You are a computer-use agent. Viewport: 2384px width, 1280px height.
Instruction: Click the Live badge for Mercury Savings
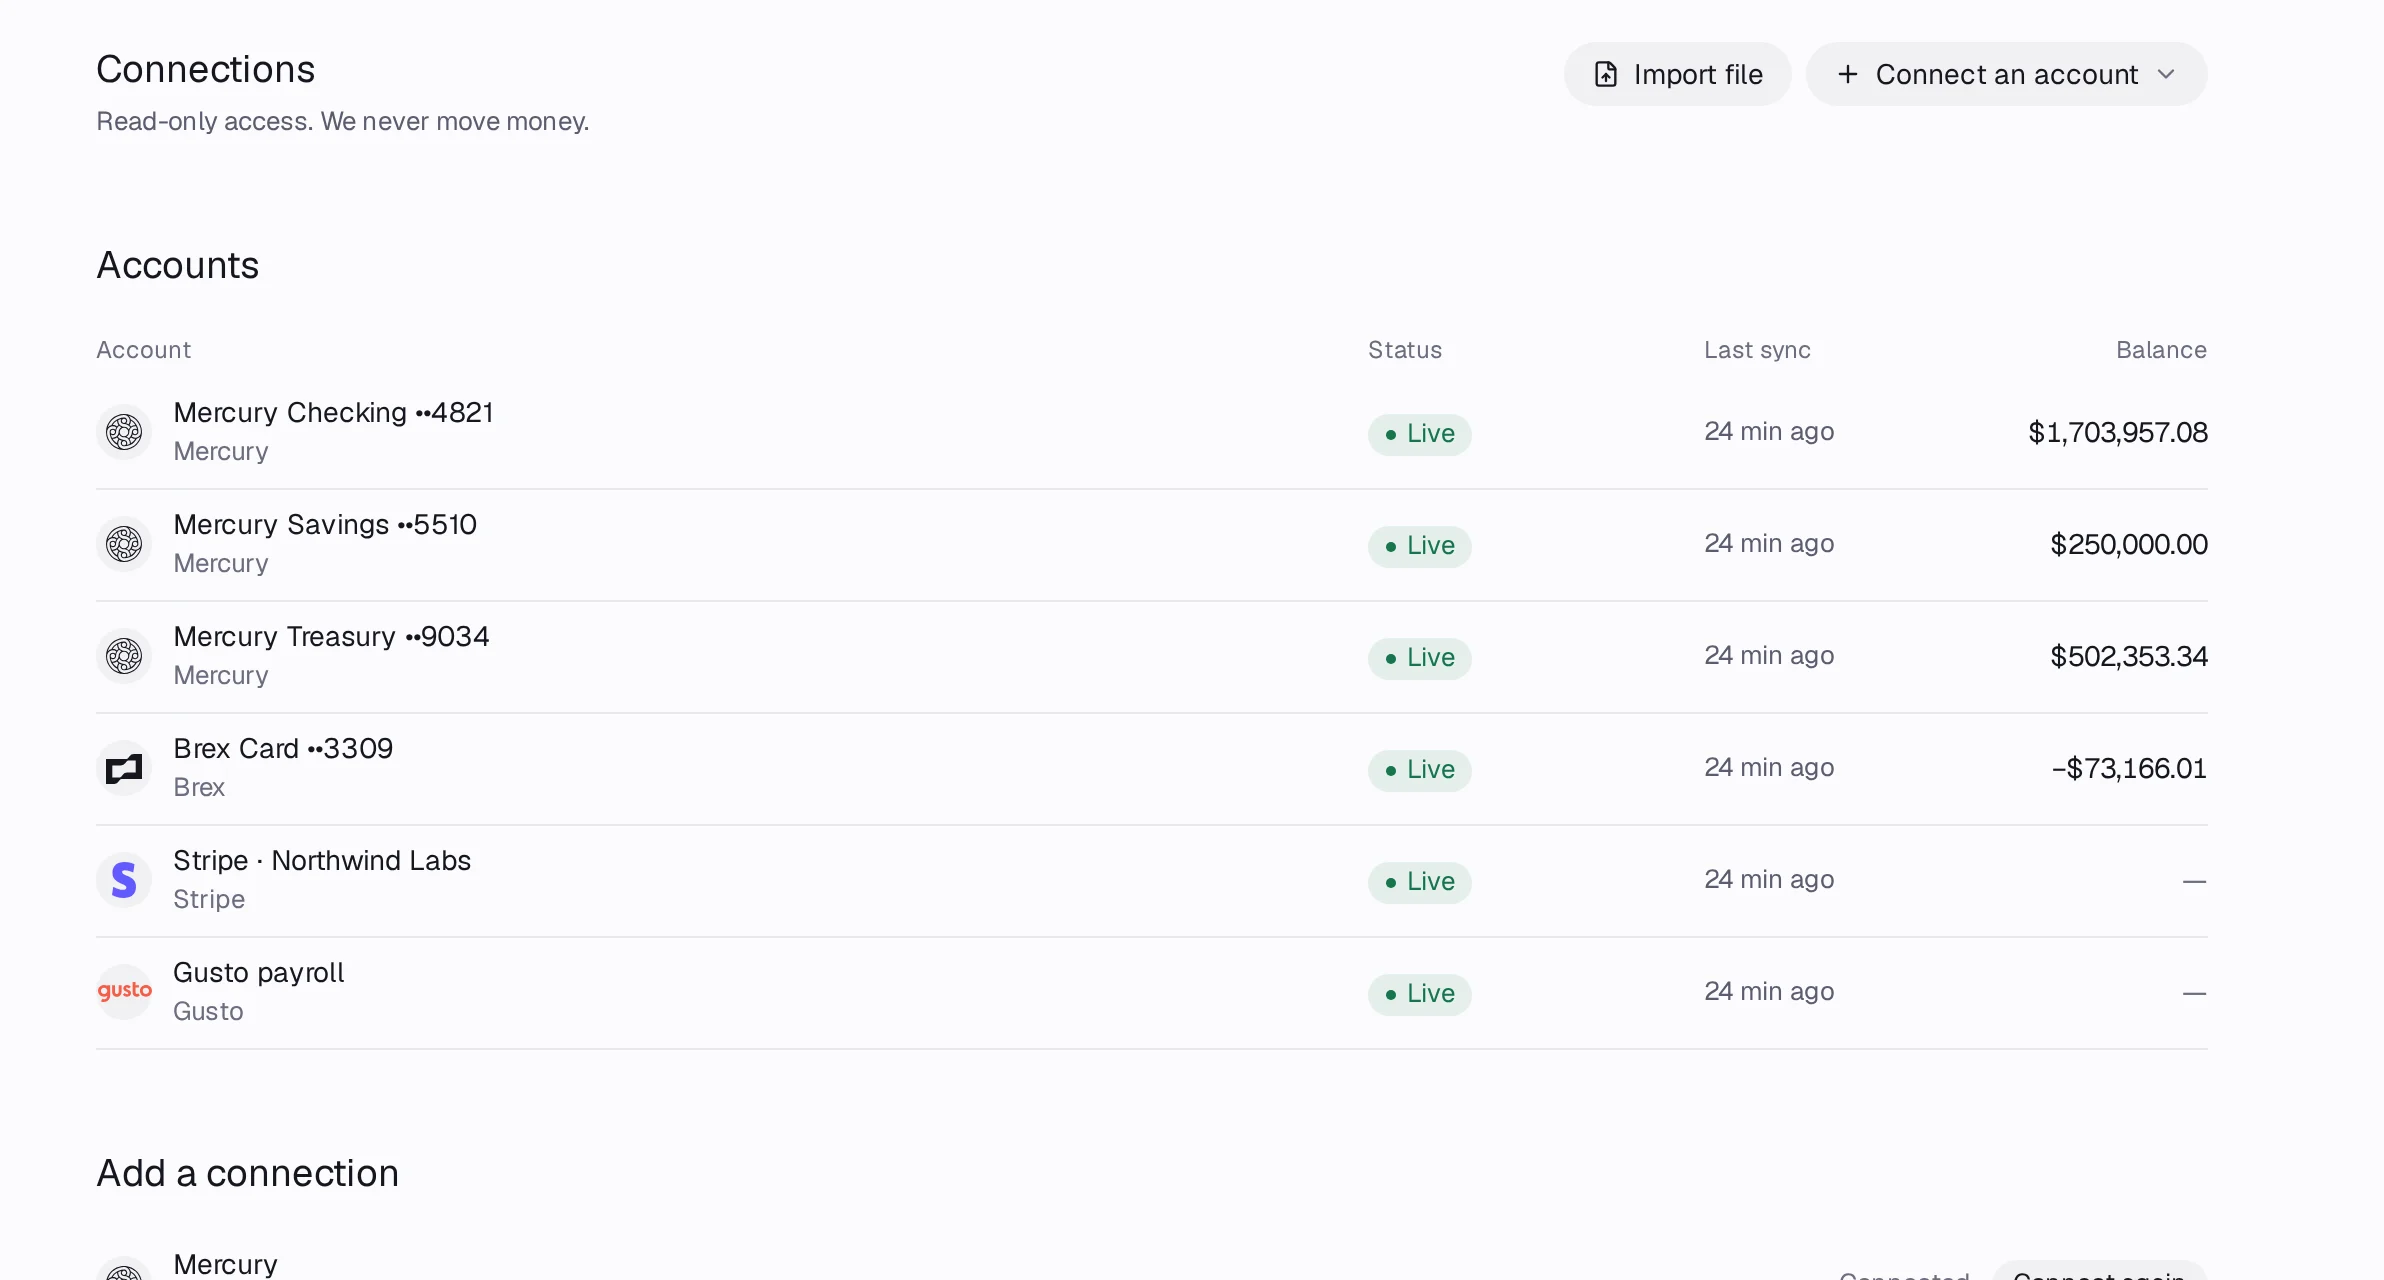1419,546
